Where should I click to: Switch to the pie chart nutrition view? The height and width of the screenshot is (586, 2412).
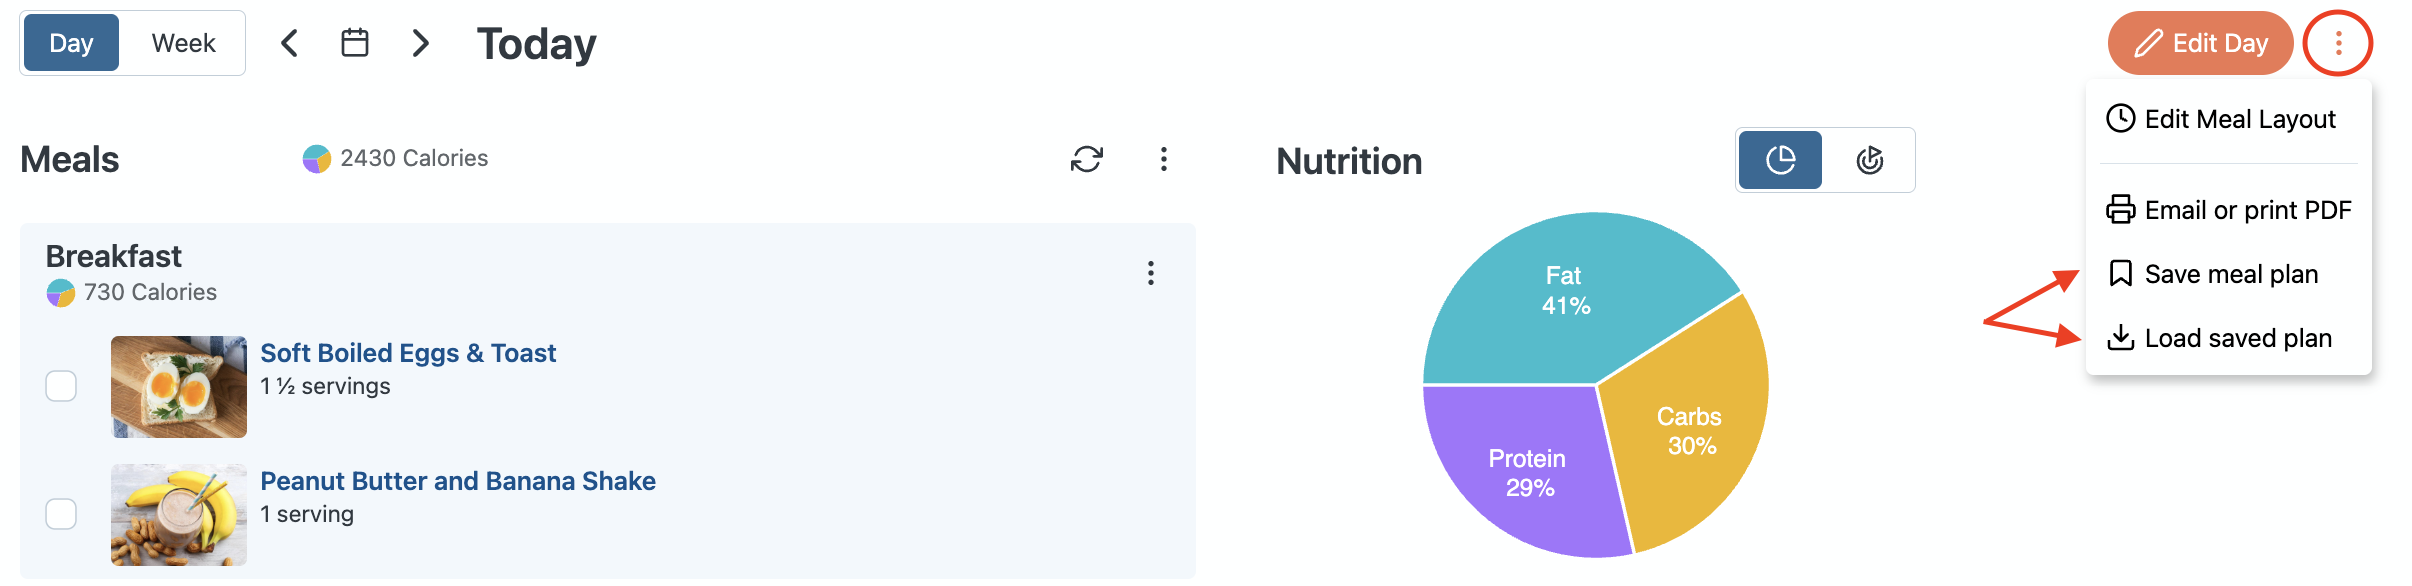pyautogui.click(x=1780, y=160)
